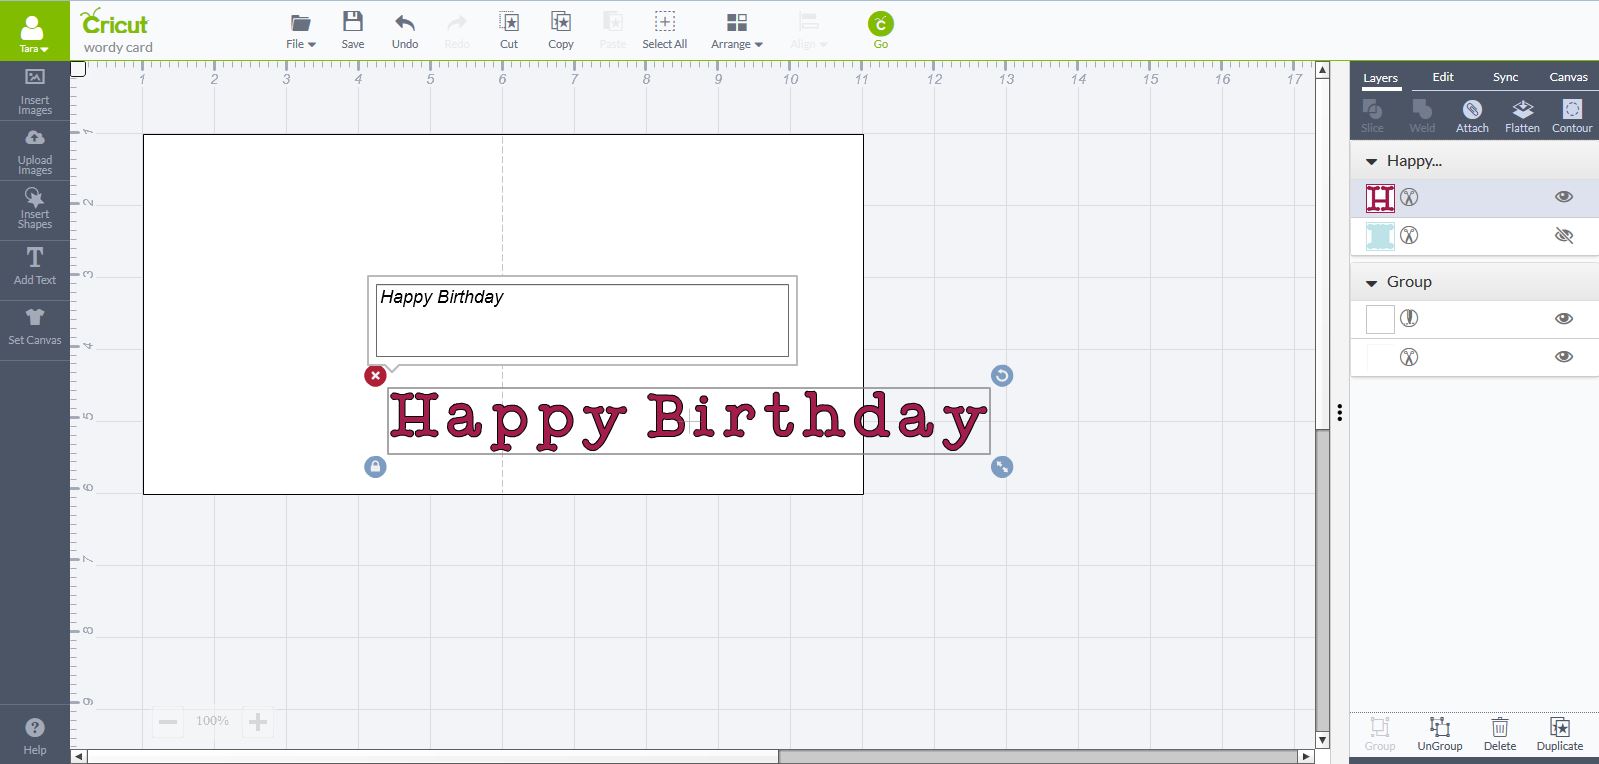1599x764 pixels.
Task: Open the Help menu
Action: click(35, 735)
